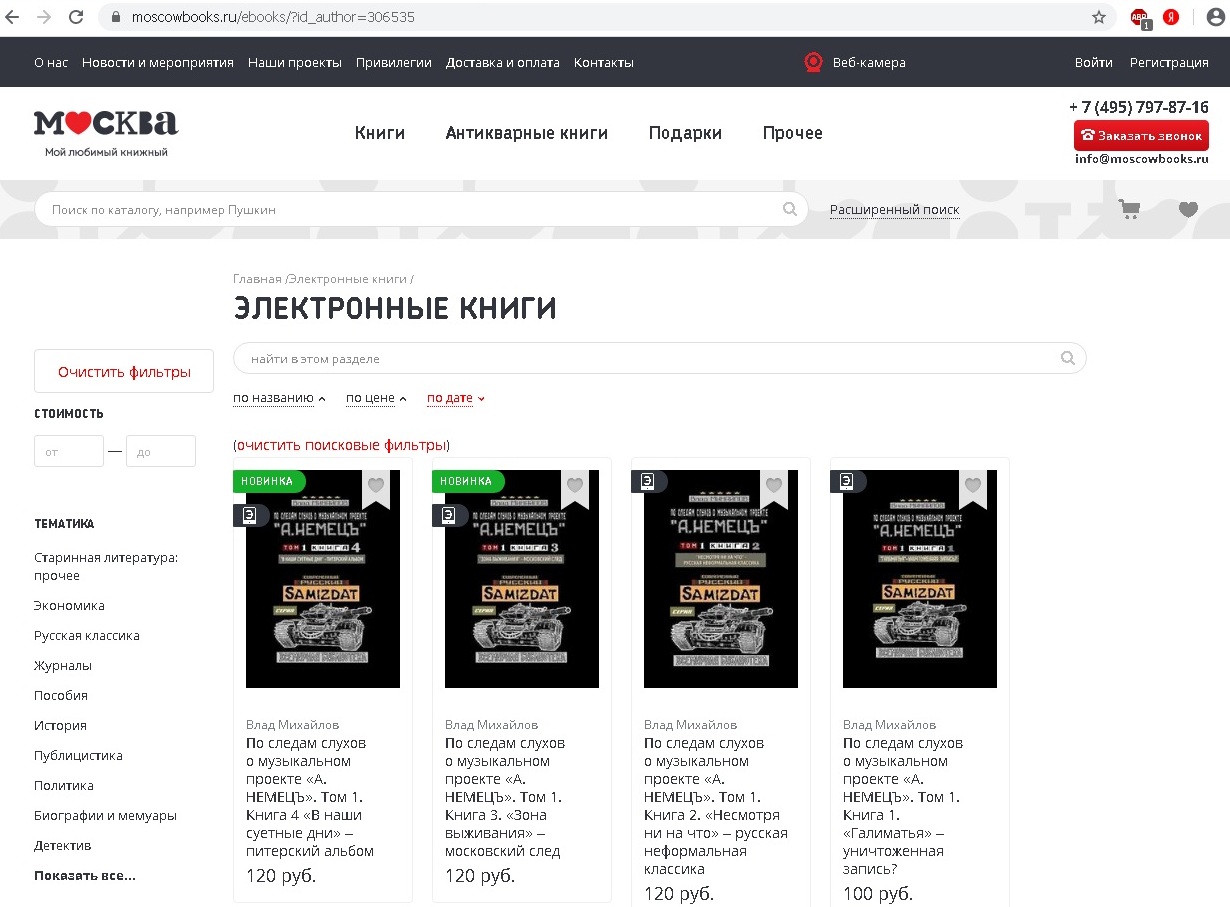The height and width of the screenshot is (907, 1230).
Task: Click the section search magnifier icon
Action: point(1068,358)
